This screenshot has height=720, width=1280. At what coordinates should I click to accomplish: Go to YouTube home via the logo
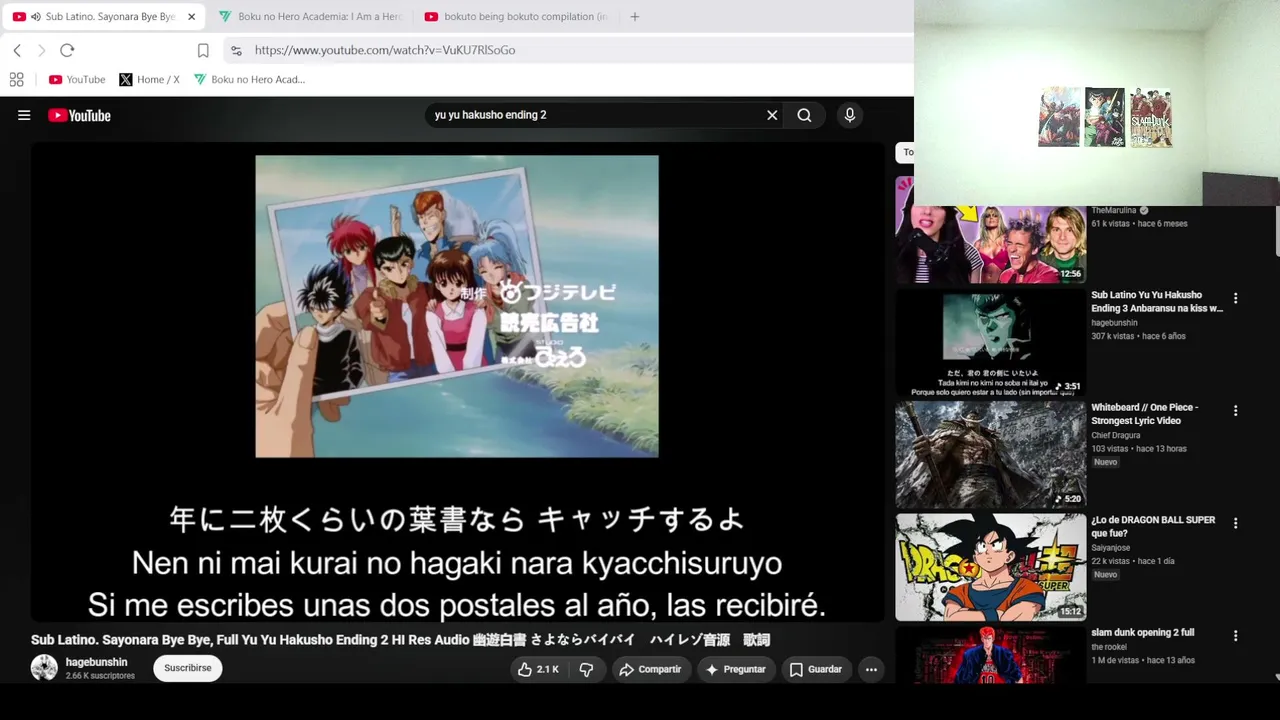point(79,115)
